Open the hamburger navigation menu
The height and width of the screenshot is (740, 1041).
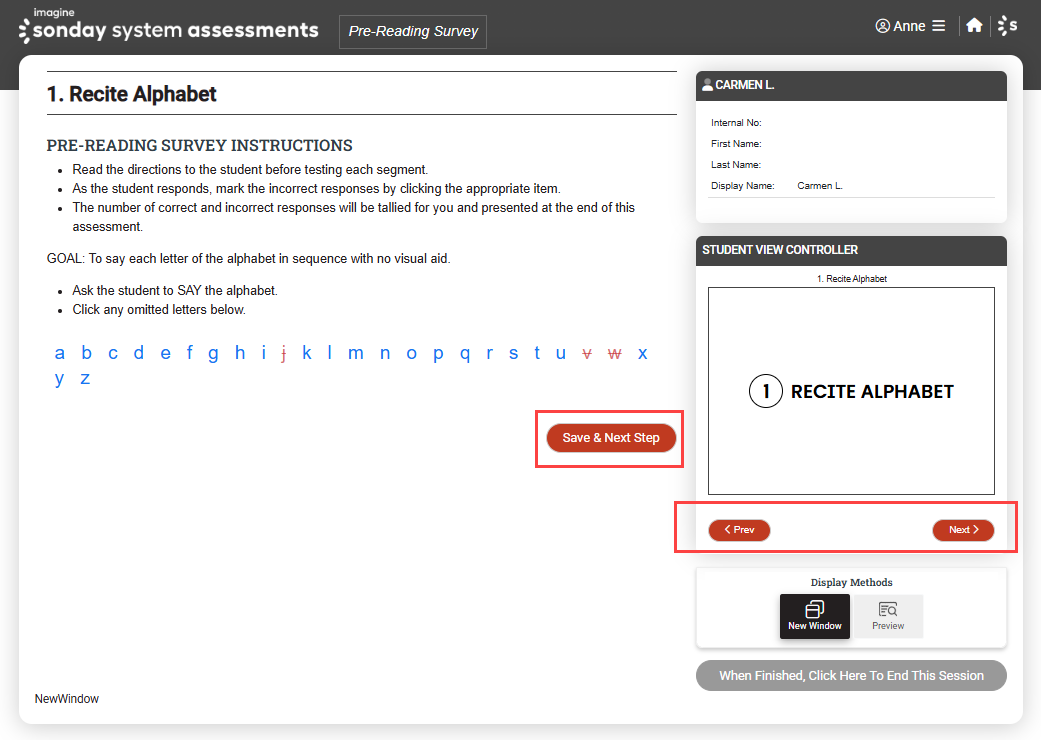pyautogui.click(x=937, y=26)
